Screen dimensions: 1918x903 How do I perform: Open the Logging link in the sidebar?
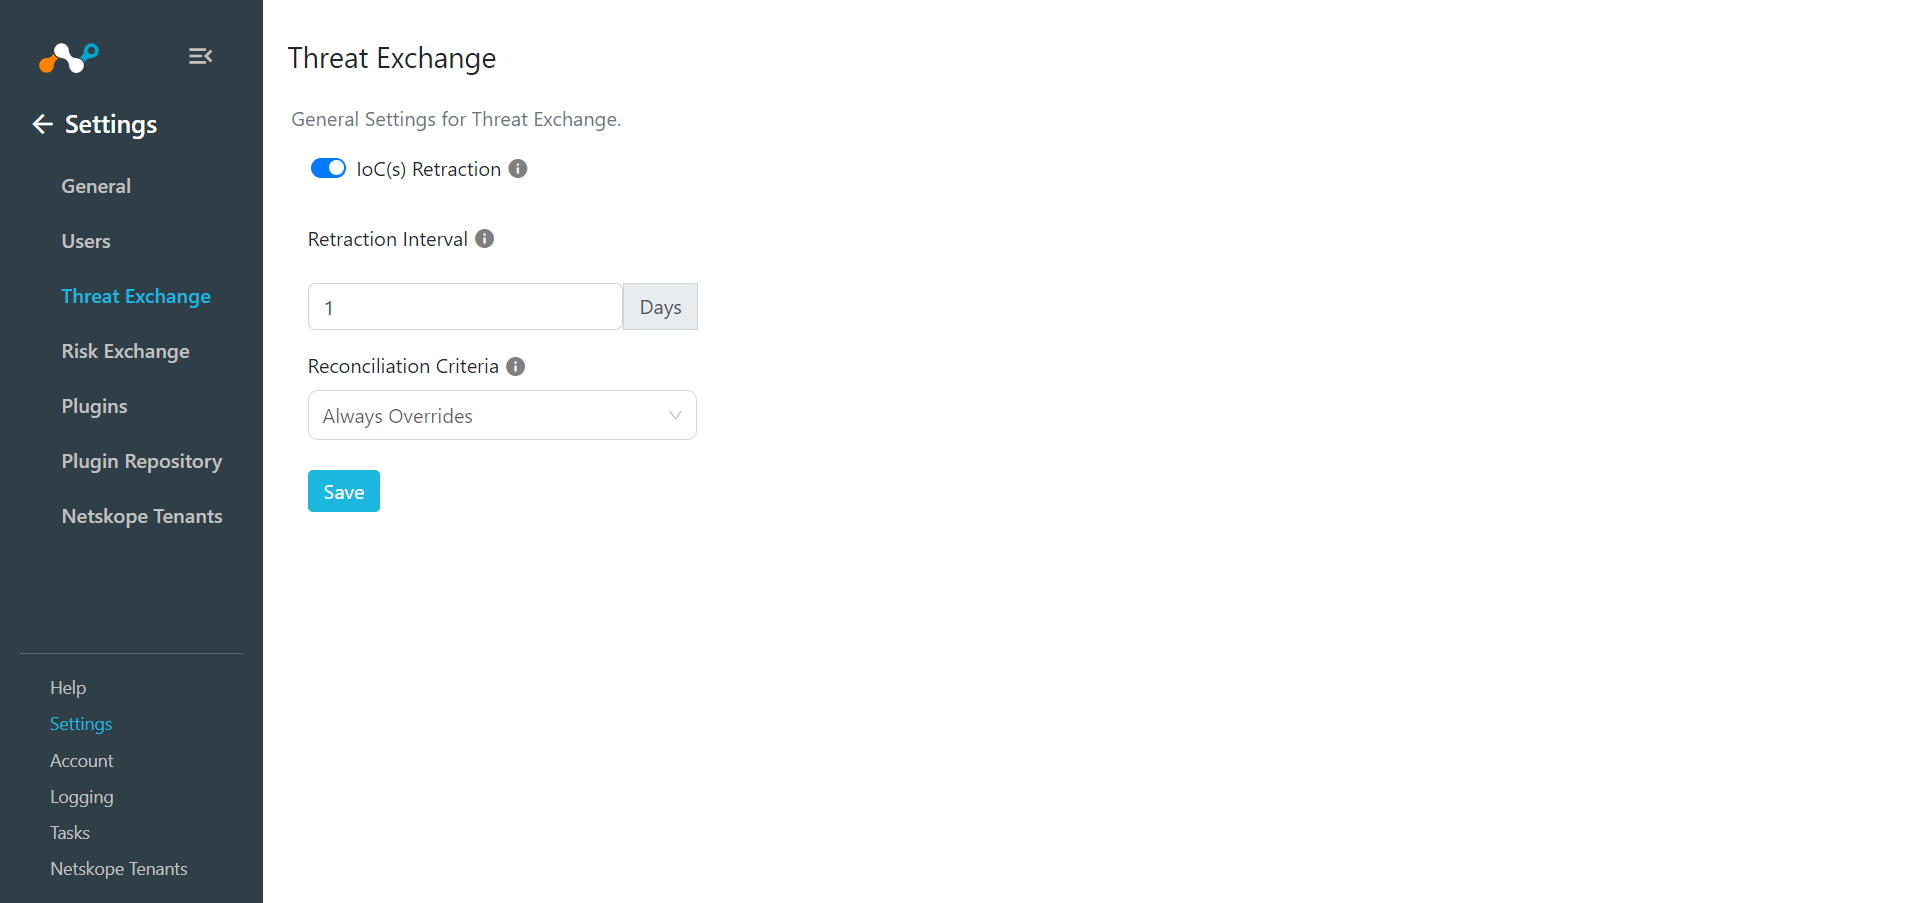(82, 797)
